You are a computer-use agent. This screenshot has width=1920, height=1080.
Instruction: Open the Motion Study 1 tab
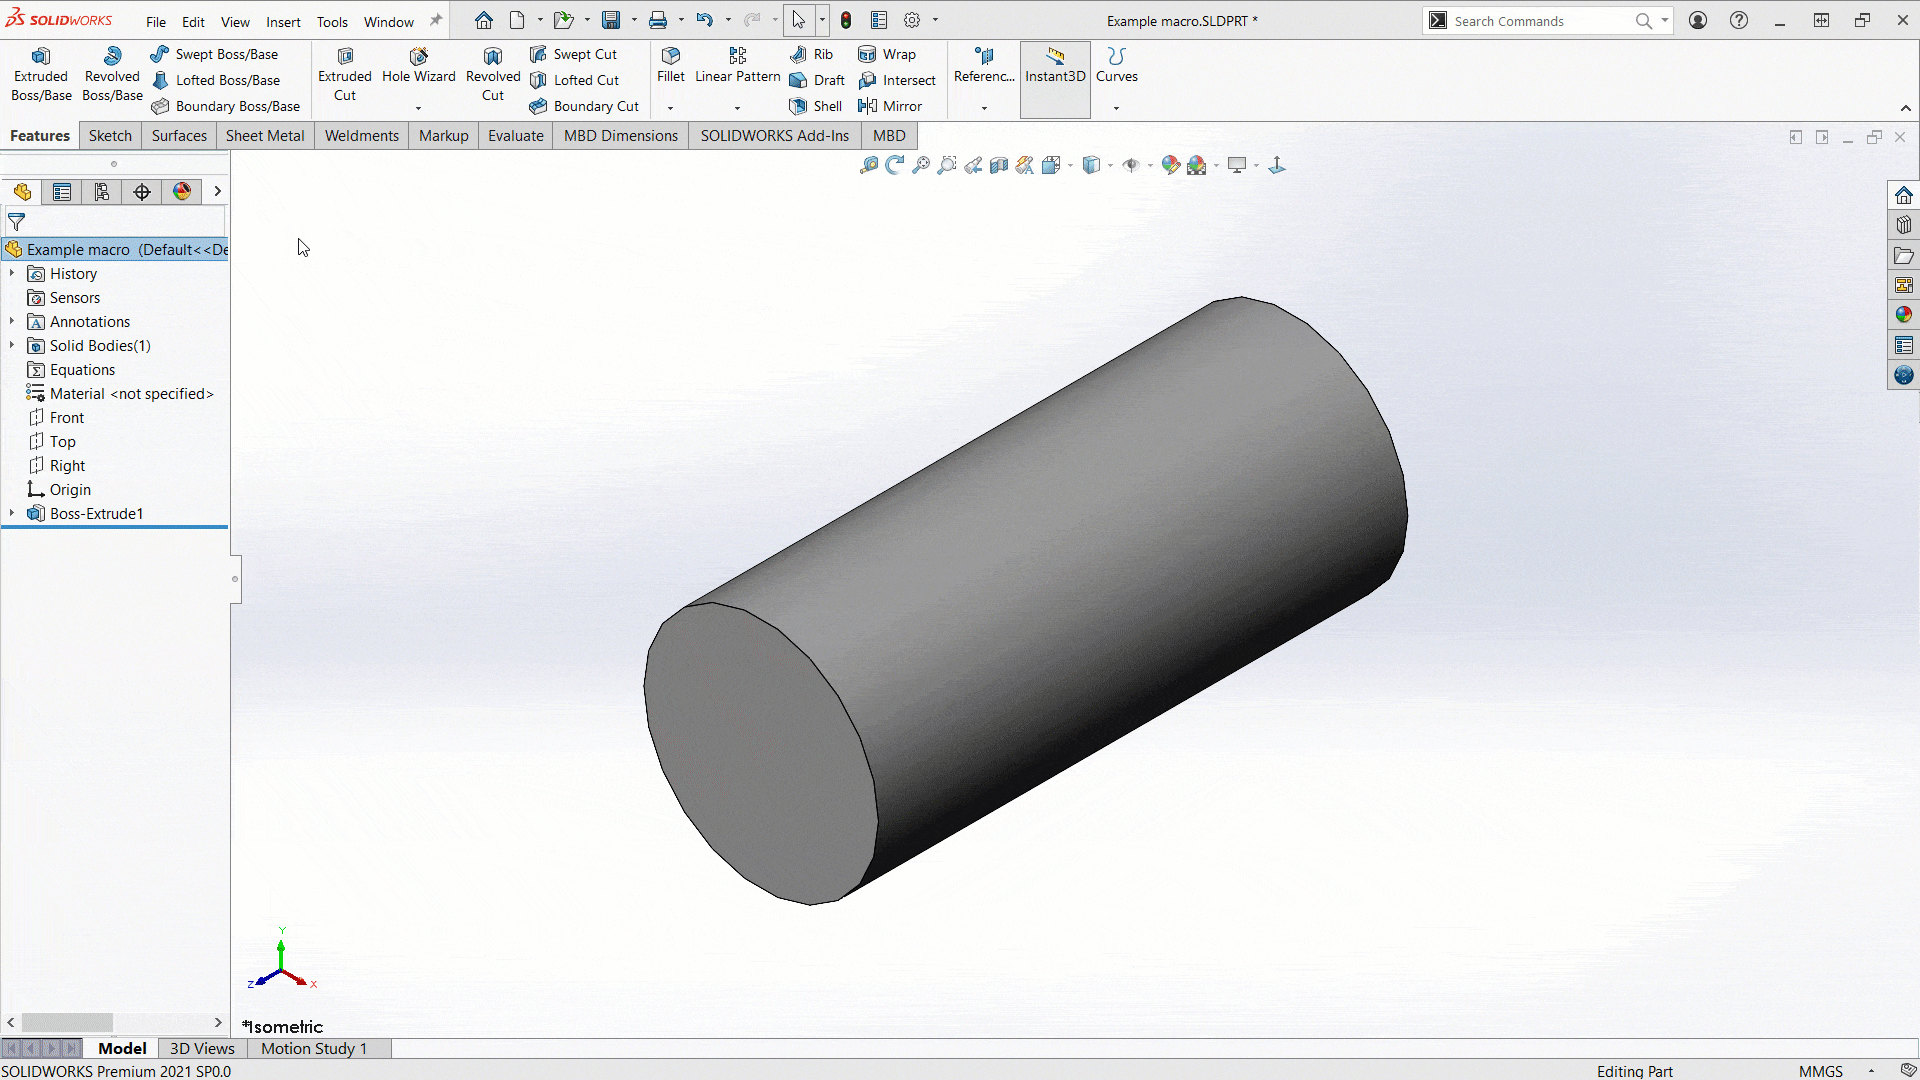coord(314,1048)
